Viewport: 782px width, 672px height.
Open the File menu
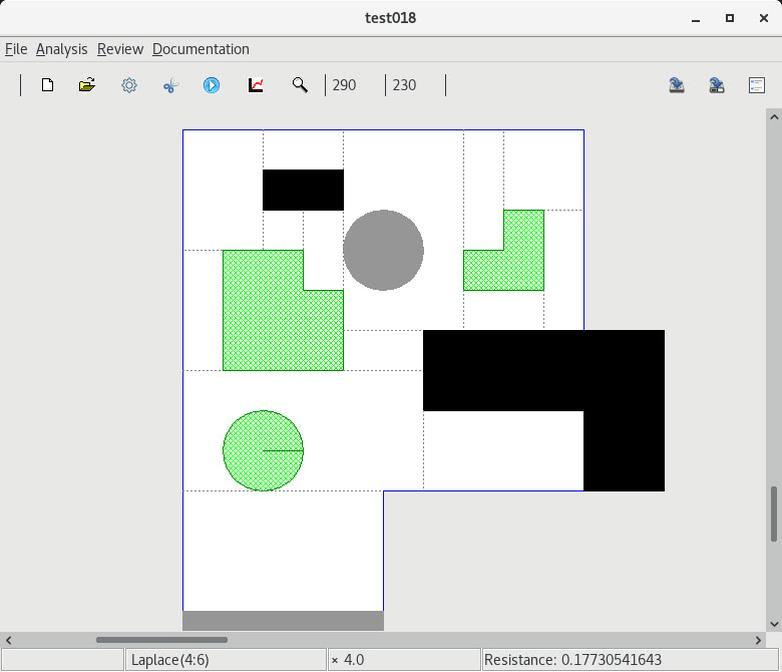tap(16, 49)
